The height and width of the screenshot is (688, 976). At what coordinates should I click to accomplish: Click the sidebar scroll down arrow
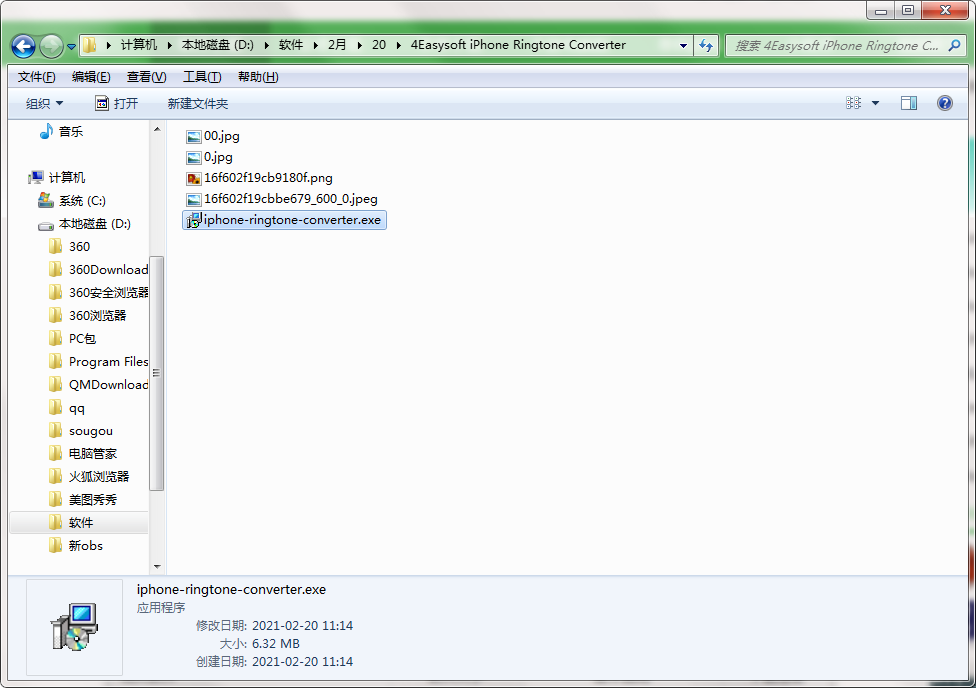click(157, 567)
